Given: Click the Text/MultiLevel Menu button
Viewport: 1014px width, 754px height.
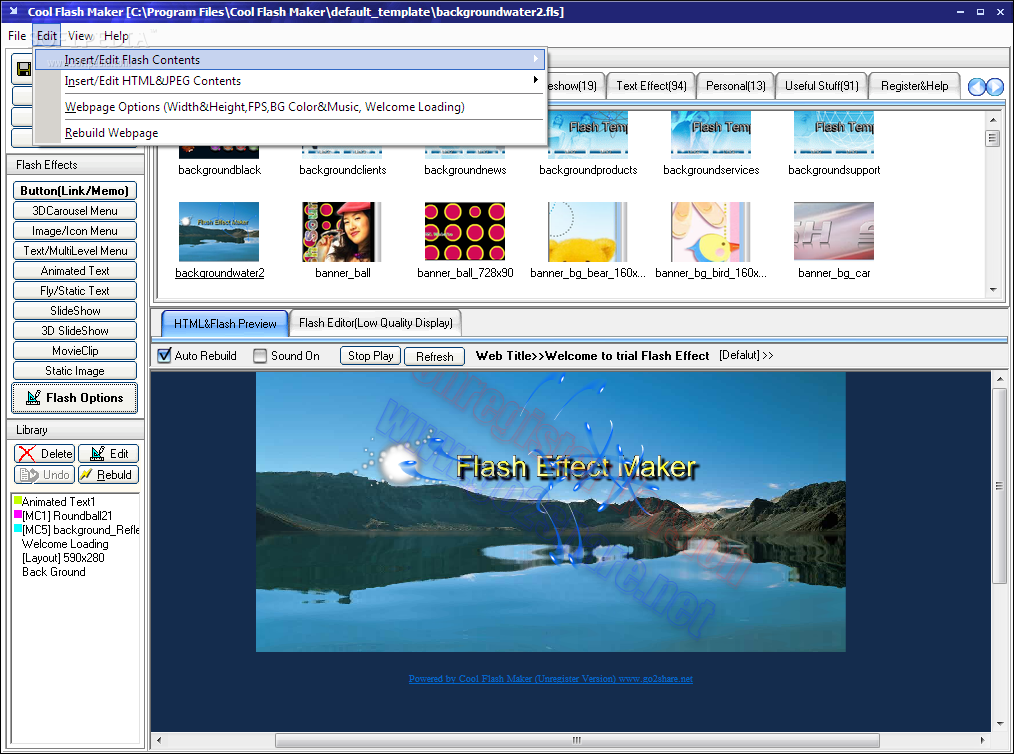Looking at the screenshot, I should (74, 251).
